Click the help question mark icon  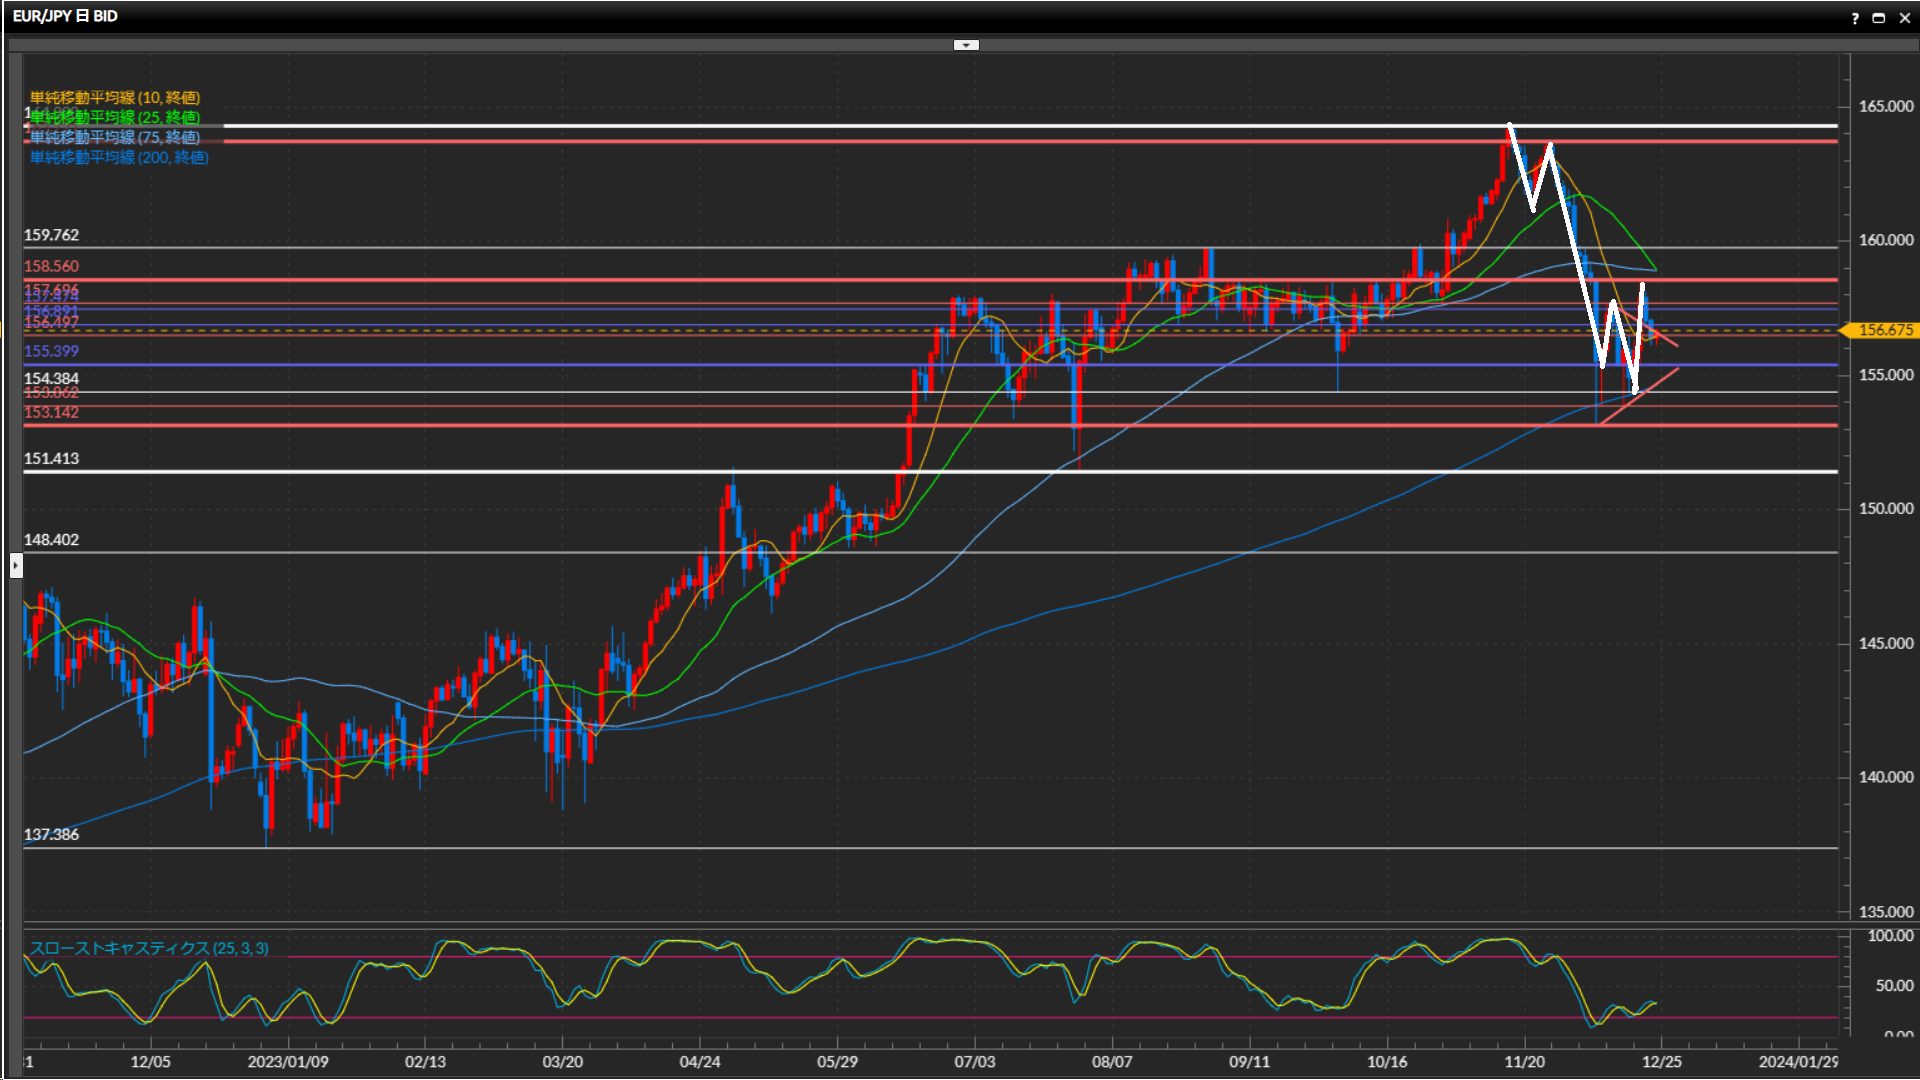(x=1855, y=18)
